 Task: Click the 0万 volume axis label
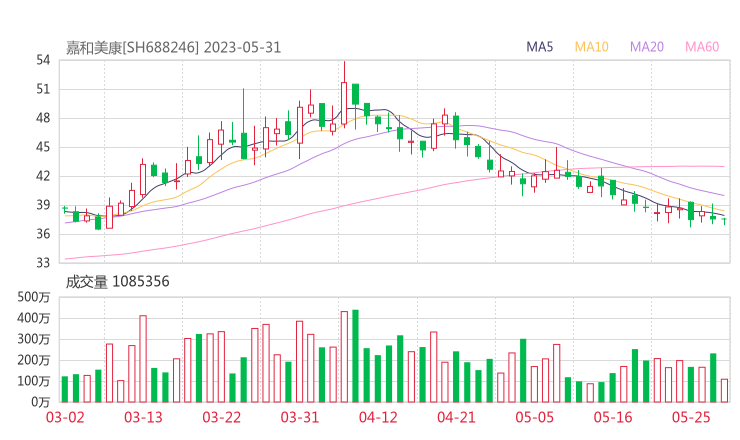click(x=41, y=402)
